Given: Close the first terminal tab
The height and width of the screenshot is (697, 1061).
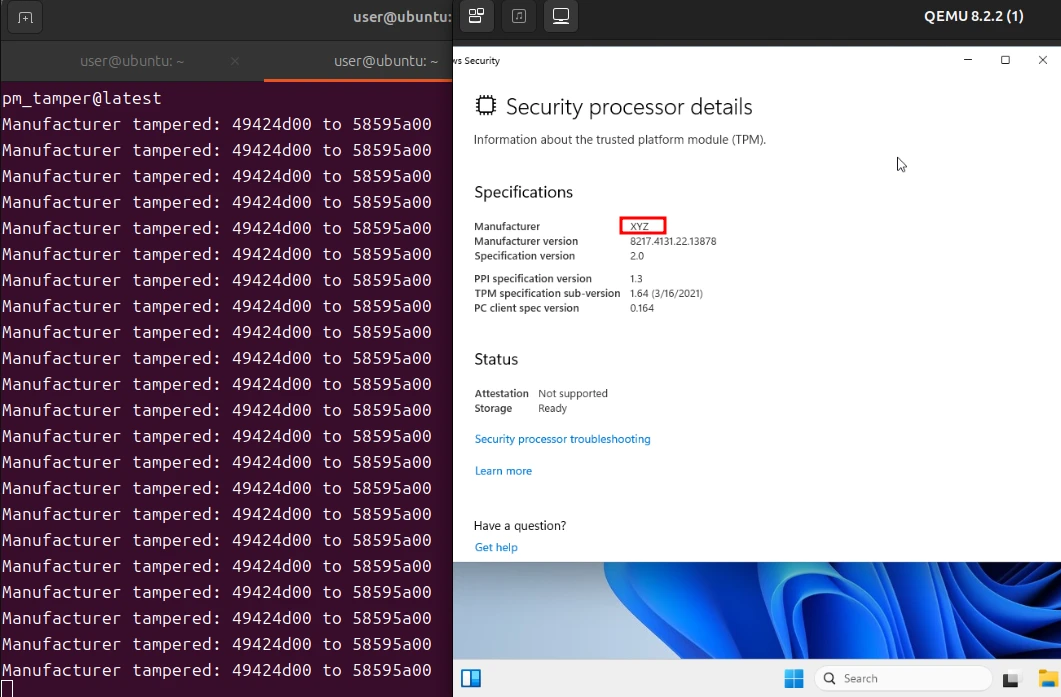Looking at the screenshot, I should click(x=235, y=61).
